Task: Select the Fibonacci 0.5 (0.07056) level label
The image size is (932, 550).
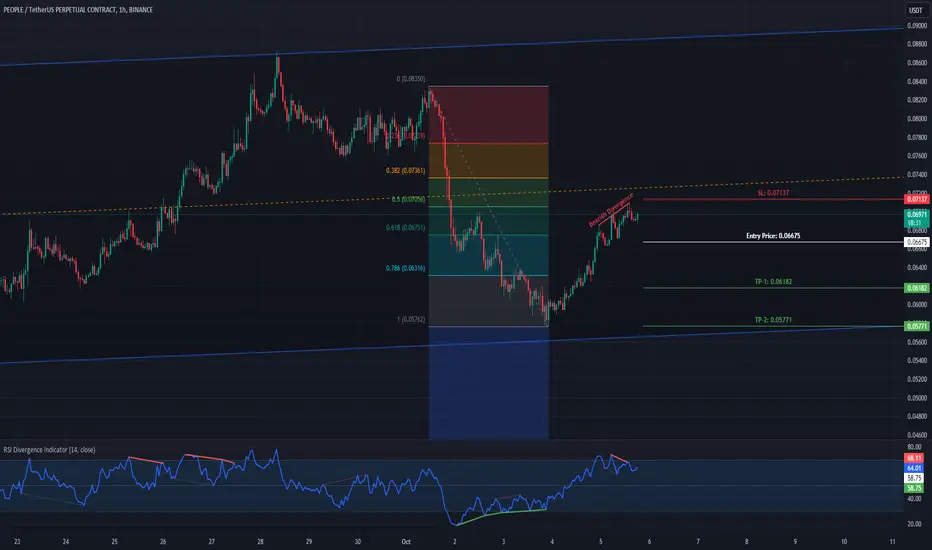Action: pos(408,199)
